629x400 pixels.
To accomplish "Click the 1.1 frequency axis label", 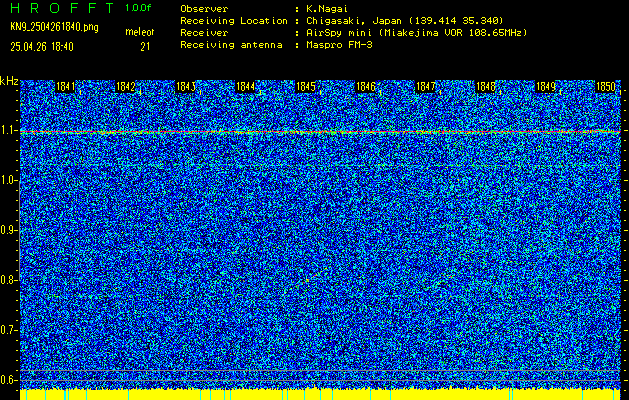I will (7, 131).
